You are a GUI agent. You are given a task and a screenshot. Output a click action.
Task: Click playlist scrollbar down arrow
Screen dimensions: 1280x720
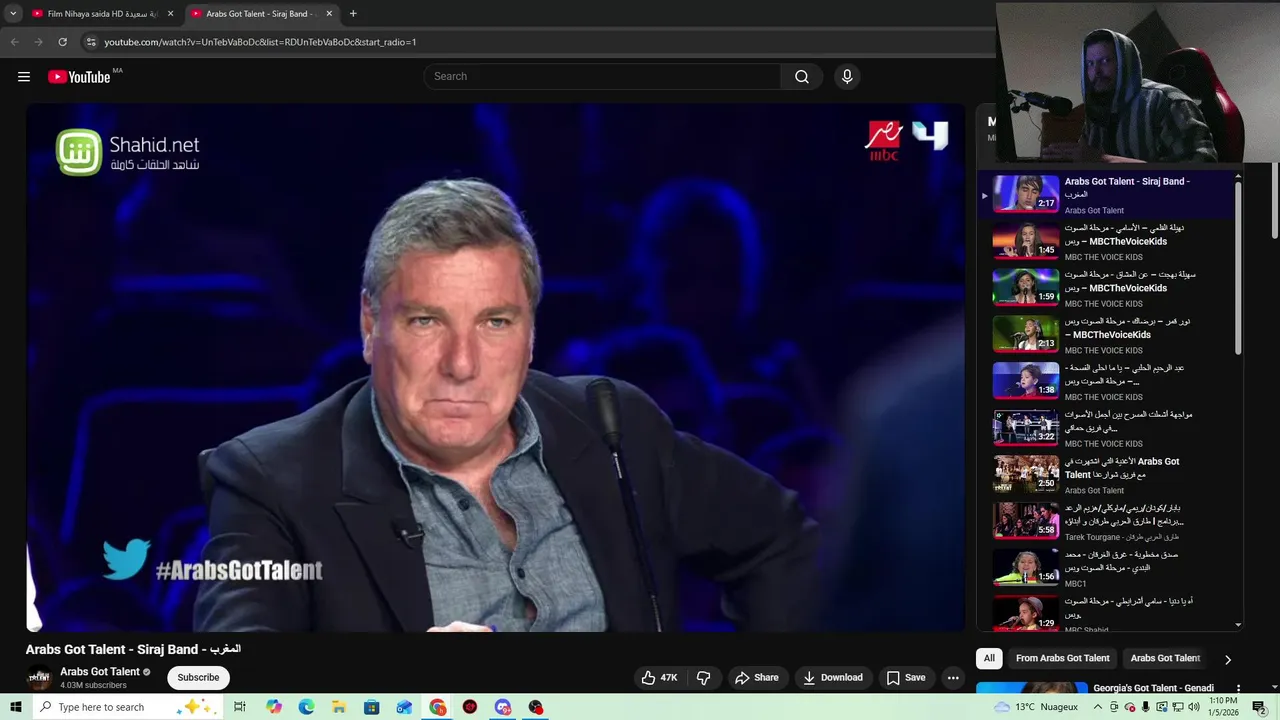tap(1238, 625)
